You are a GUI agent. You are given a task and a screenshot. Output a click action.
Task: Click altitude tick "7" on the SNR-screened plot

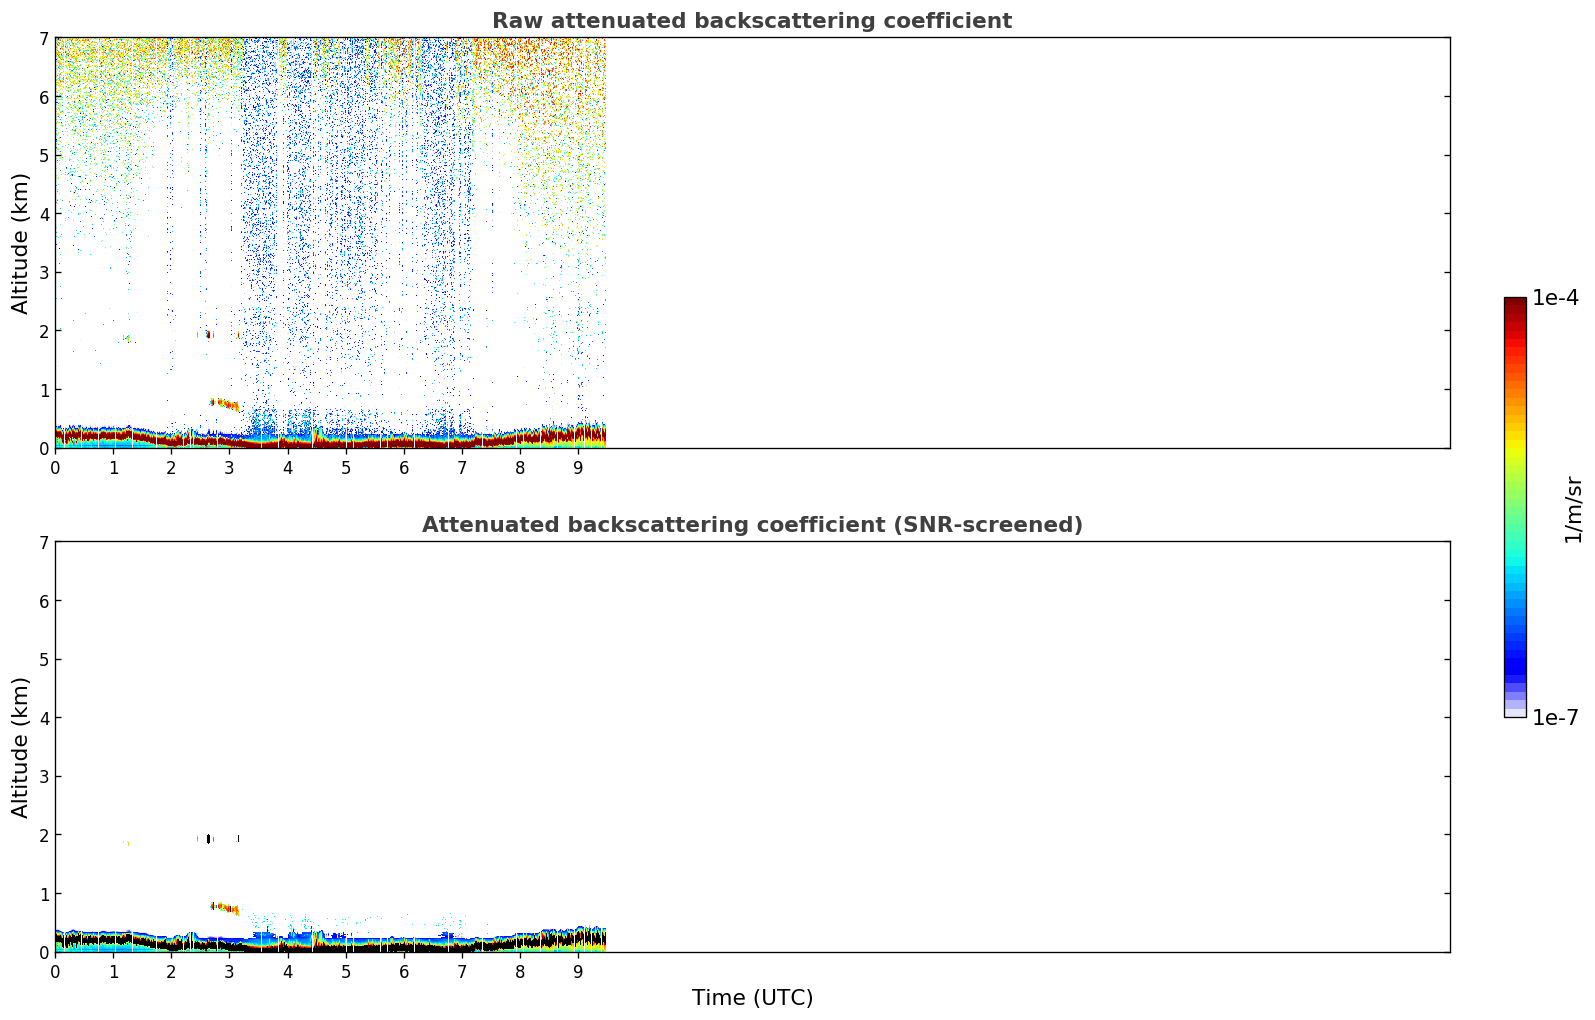[44, 542]
